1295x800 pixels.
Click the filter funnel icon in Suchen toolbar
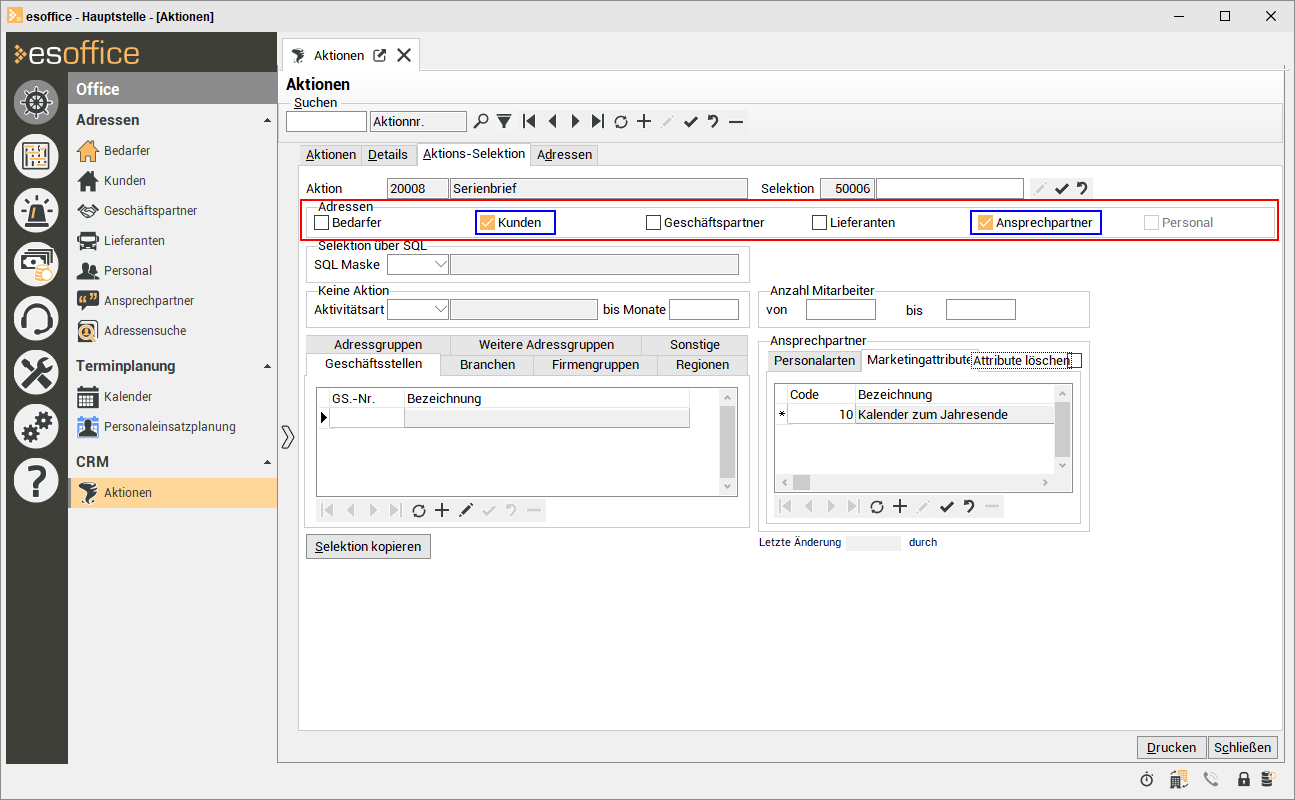coord(504,122)
